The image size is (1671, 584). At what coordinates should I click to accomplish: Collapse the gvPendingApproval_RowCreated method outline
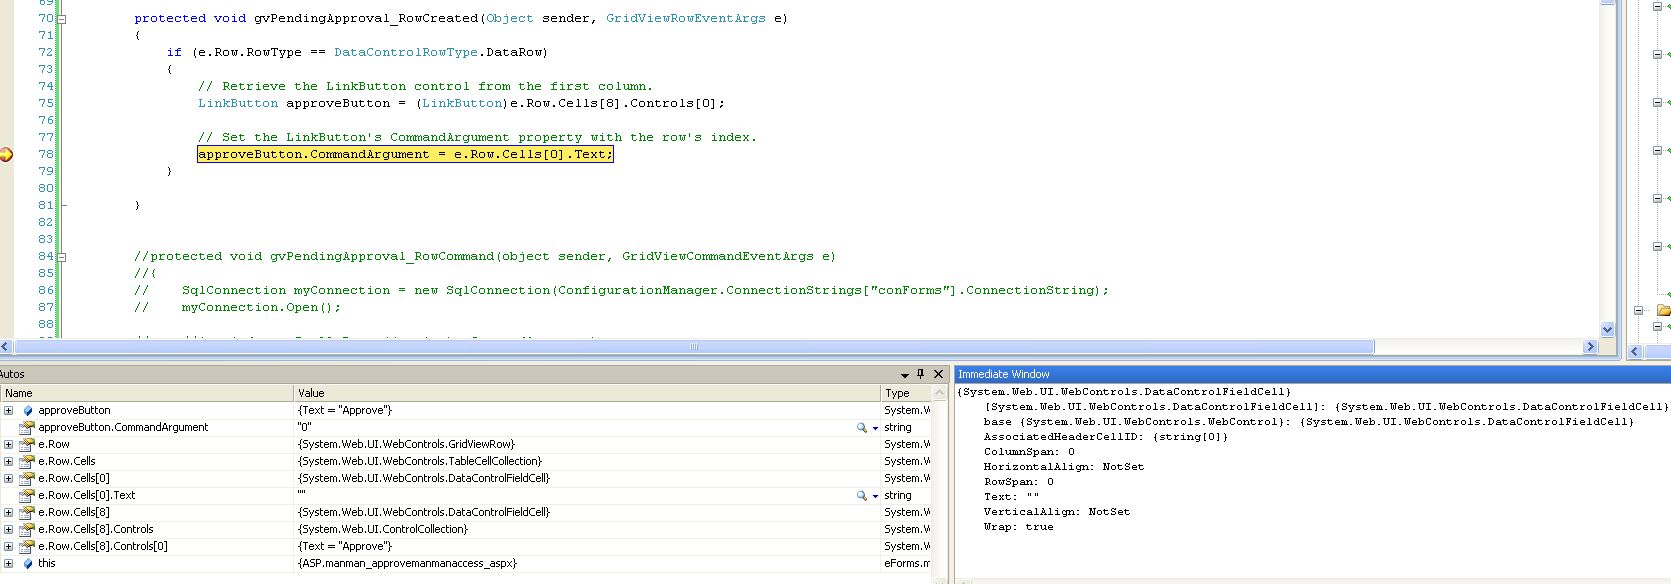tap(62, 19)
